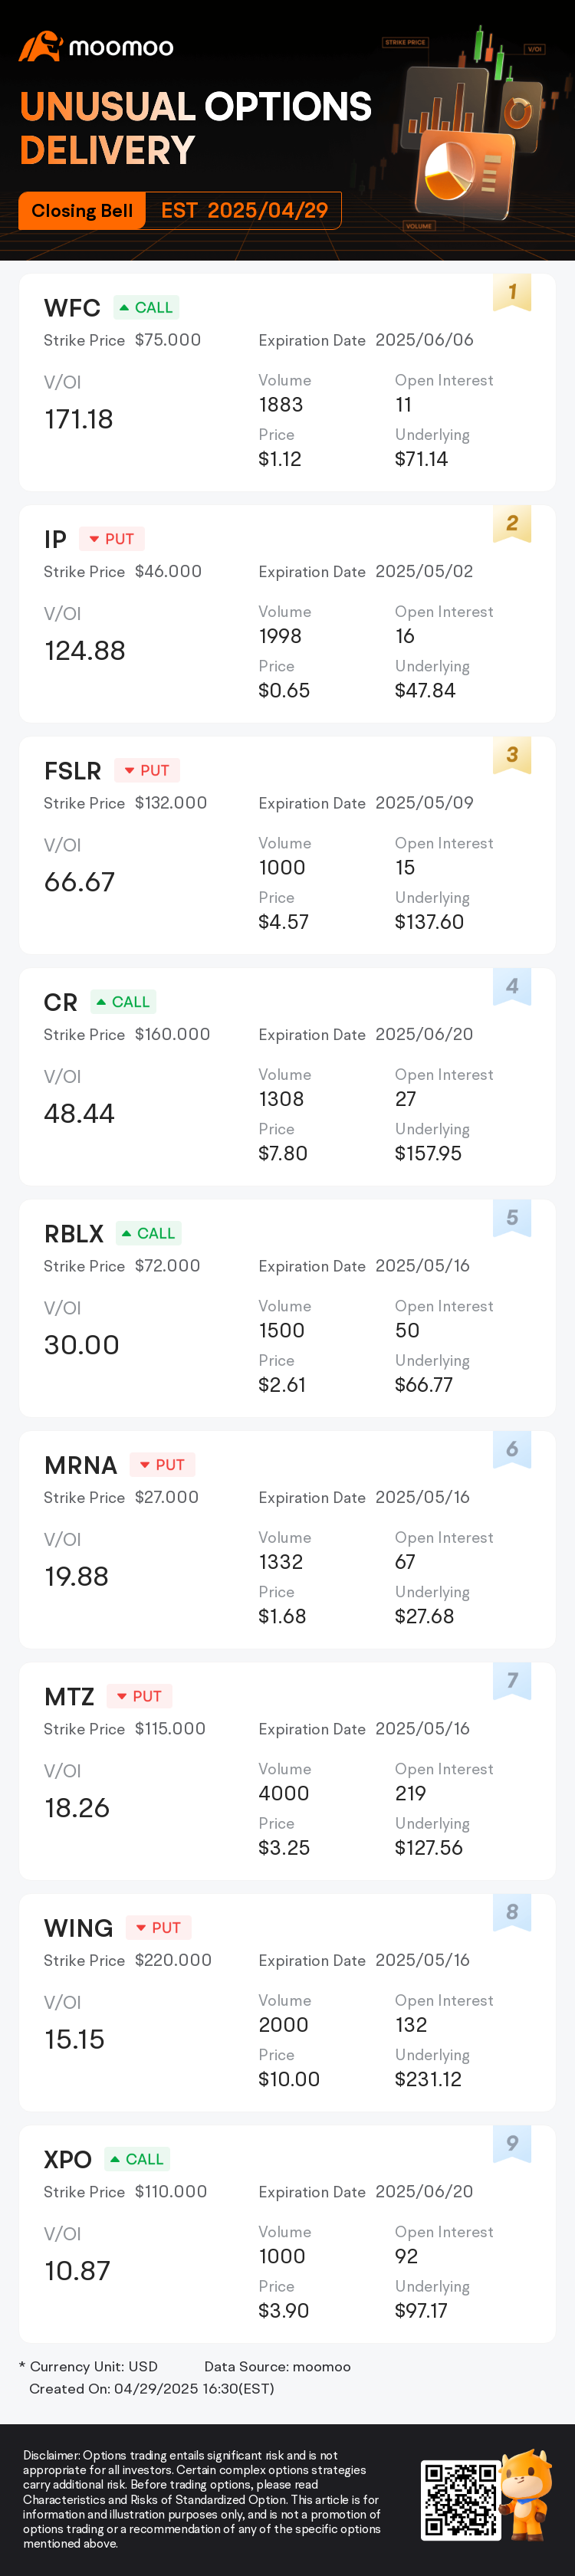The width and height of the screenshot is (575, 2576).
Task: Click the PUT tag next to FSLR
Action: (147, 771)
